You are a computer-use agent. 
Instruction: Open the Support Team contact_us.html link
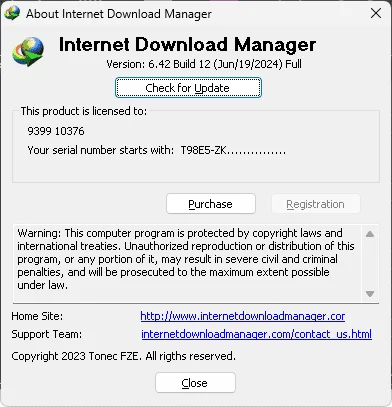256,334
